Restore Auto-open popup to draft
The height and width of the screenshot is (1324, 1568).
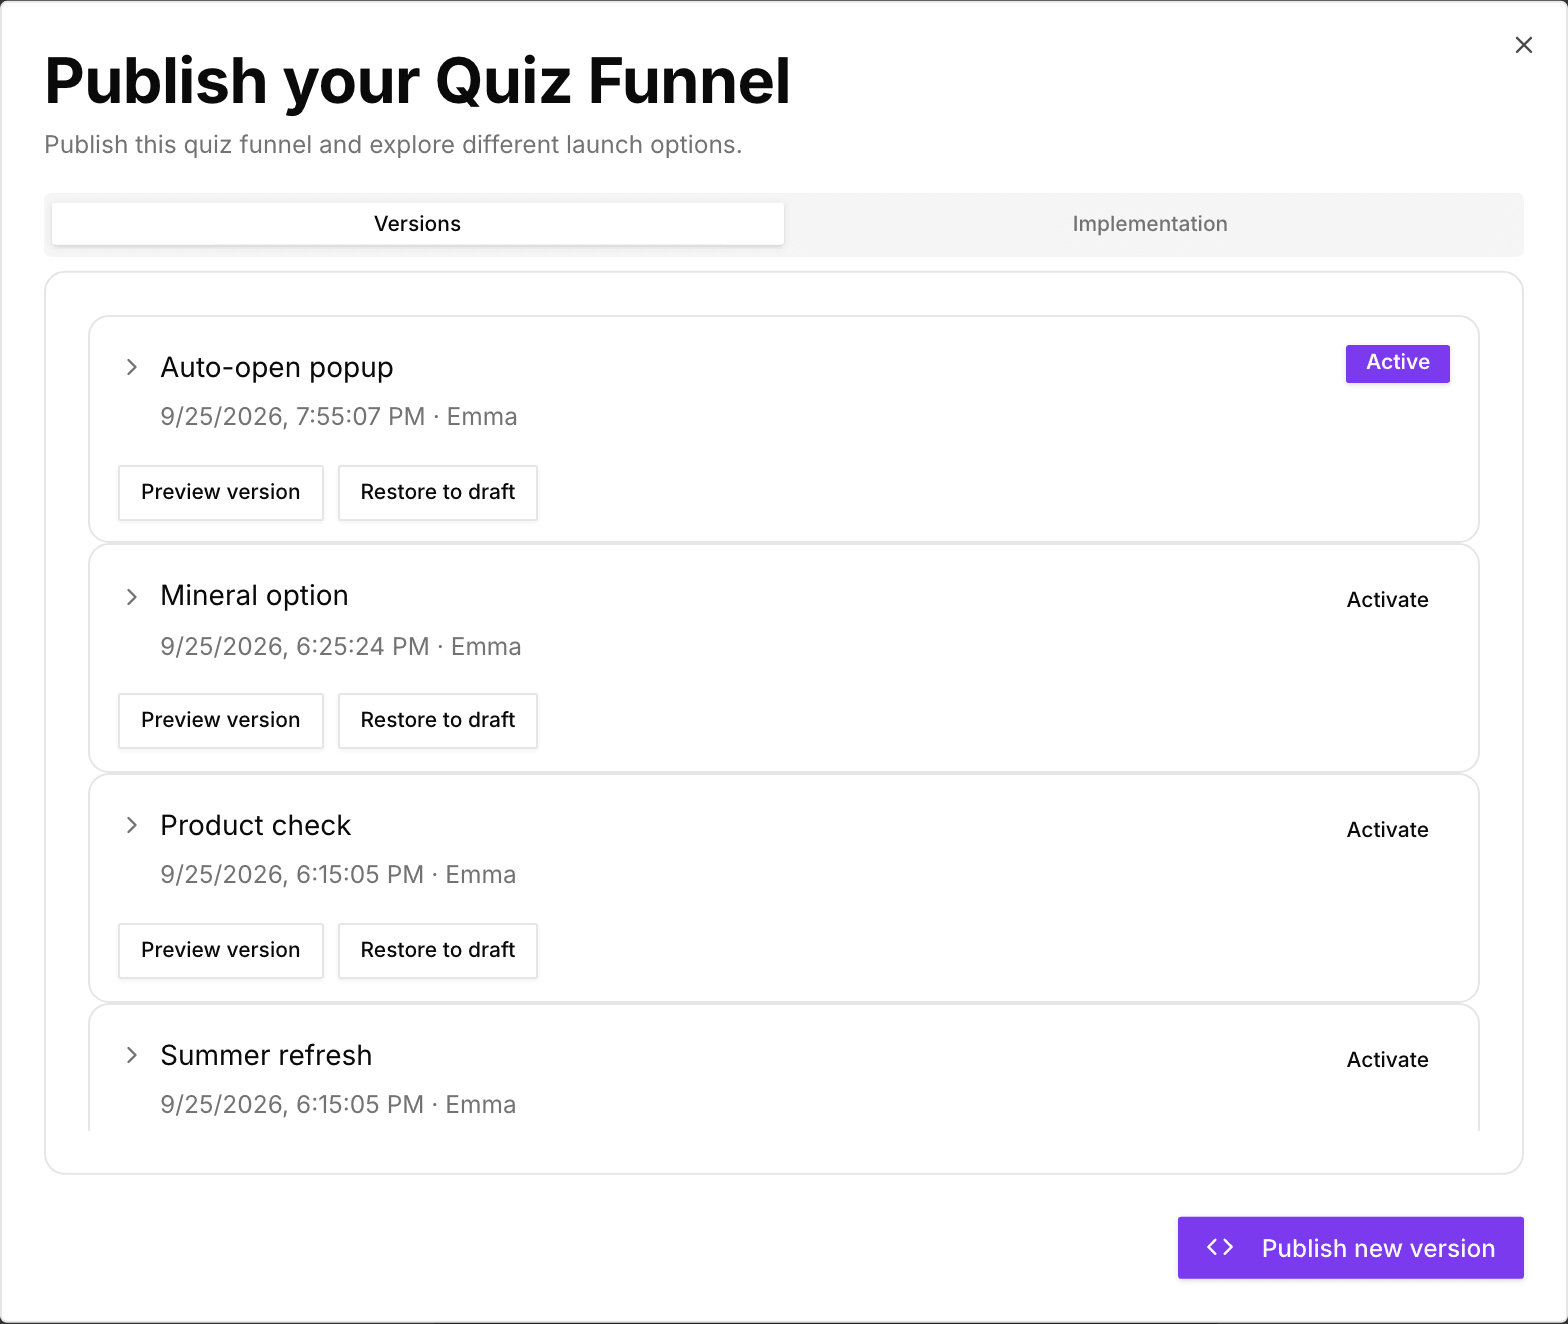(438, 492)
